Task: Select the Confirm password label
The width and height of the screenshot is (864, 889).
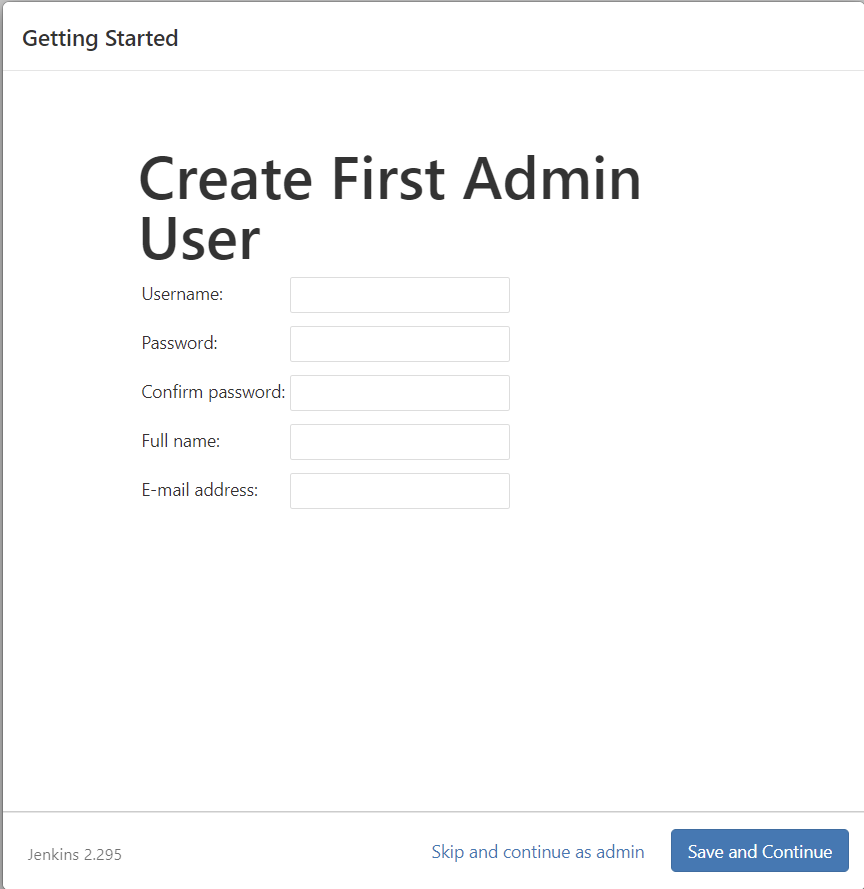Action: click(213, 392)
